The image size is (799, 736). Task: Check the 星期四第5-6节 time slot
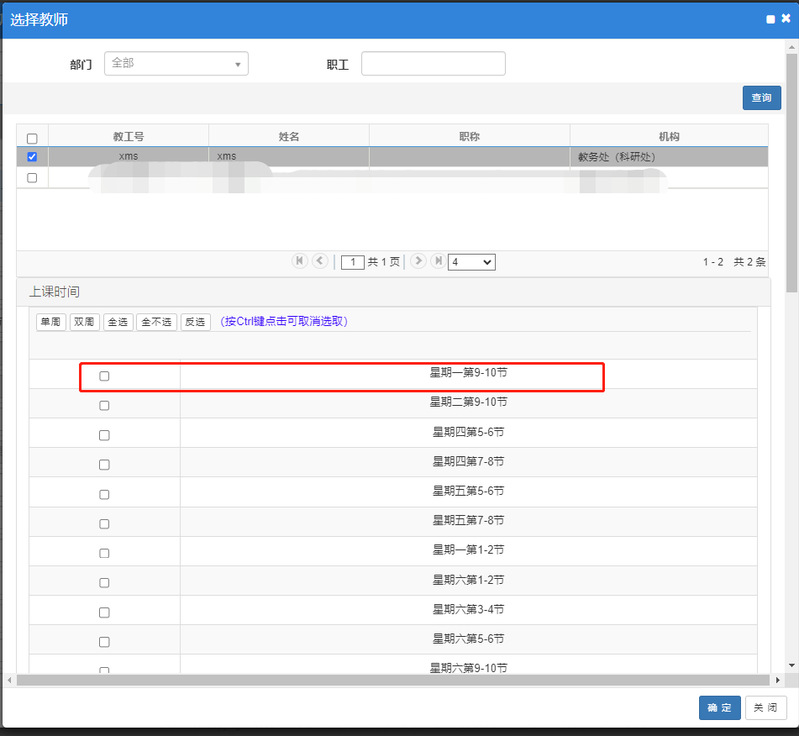coord(104,435)
